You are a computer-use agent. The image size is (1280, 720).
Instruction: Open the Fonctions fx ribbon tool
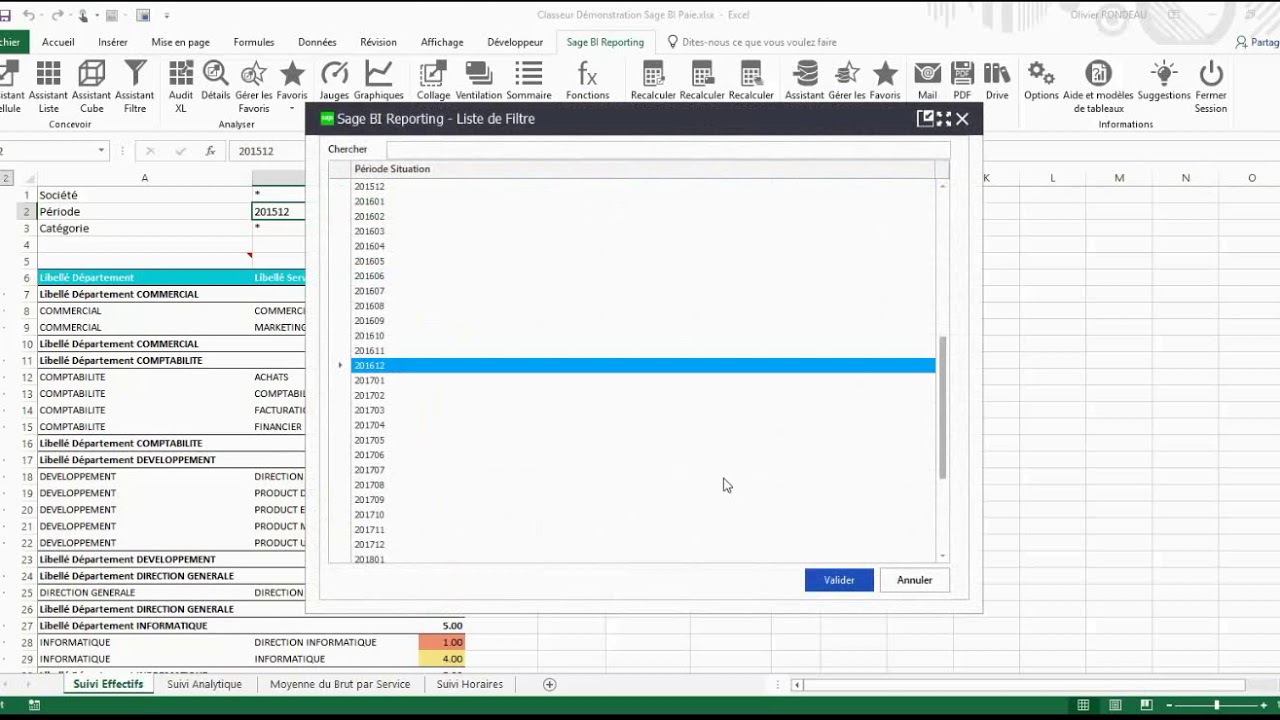point(587,81)
